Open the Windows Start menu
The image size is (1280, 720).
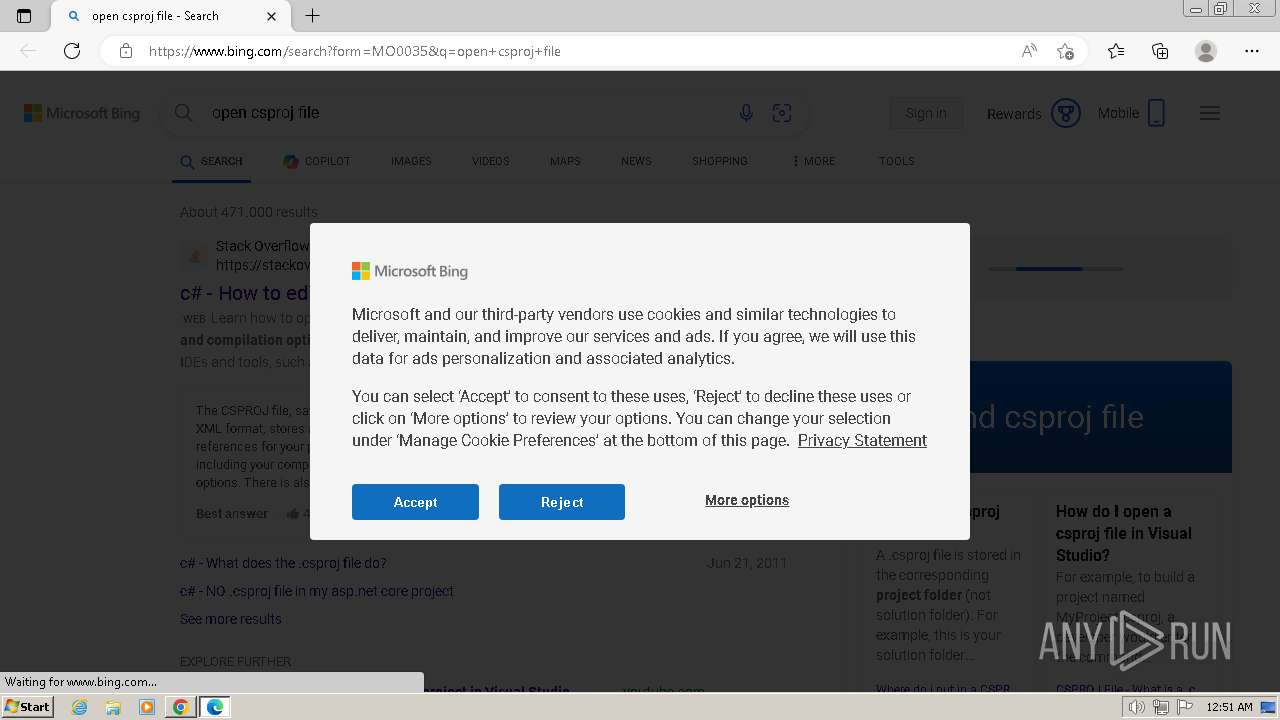(27, 706)
